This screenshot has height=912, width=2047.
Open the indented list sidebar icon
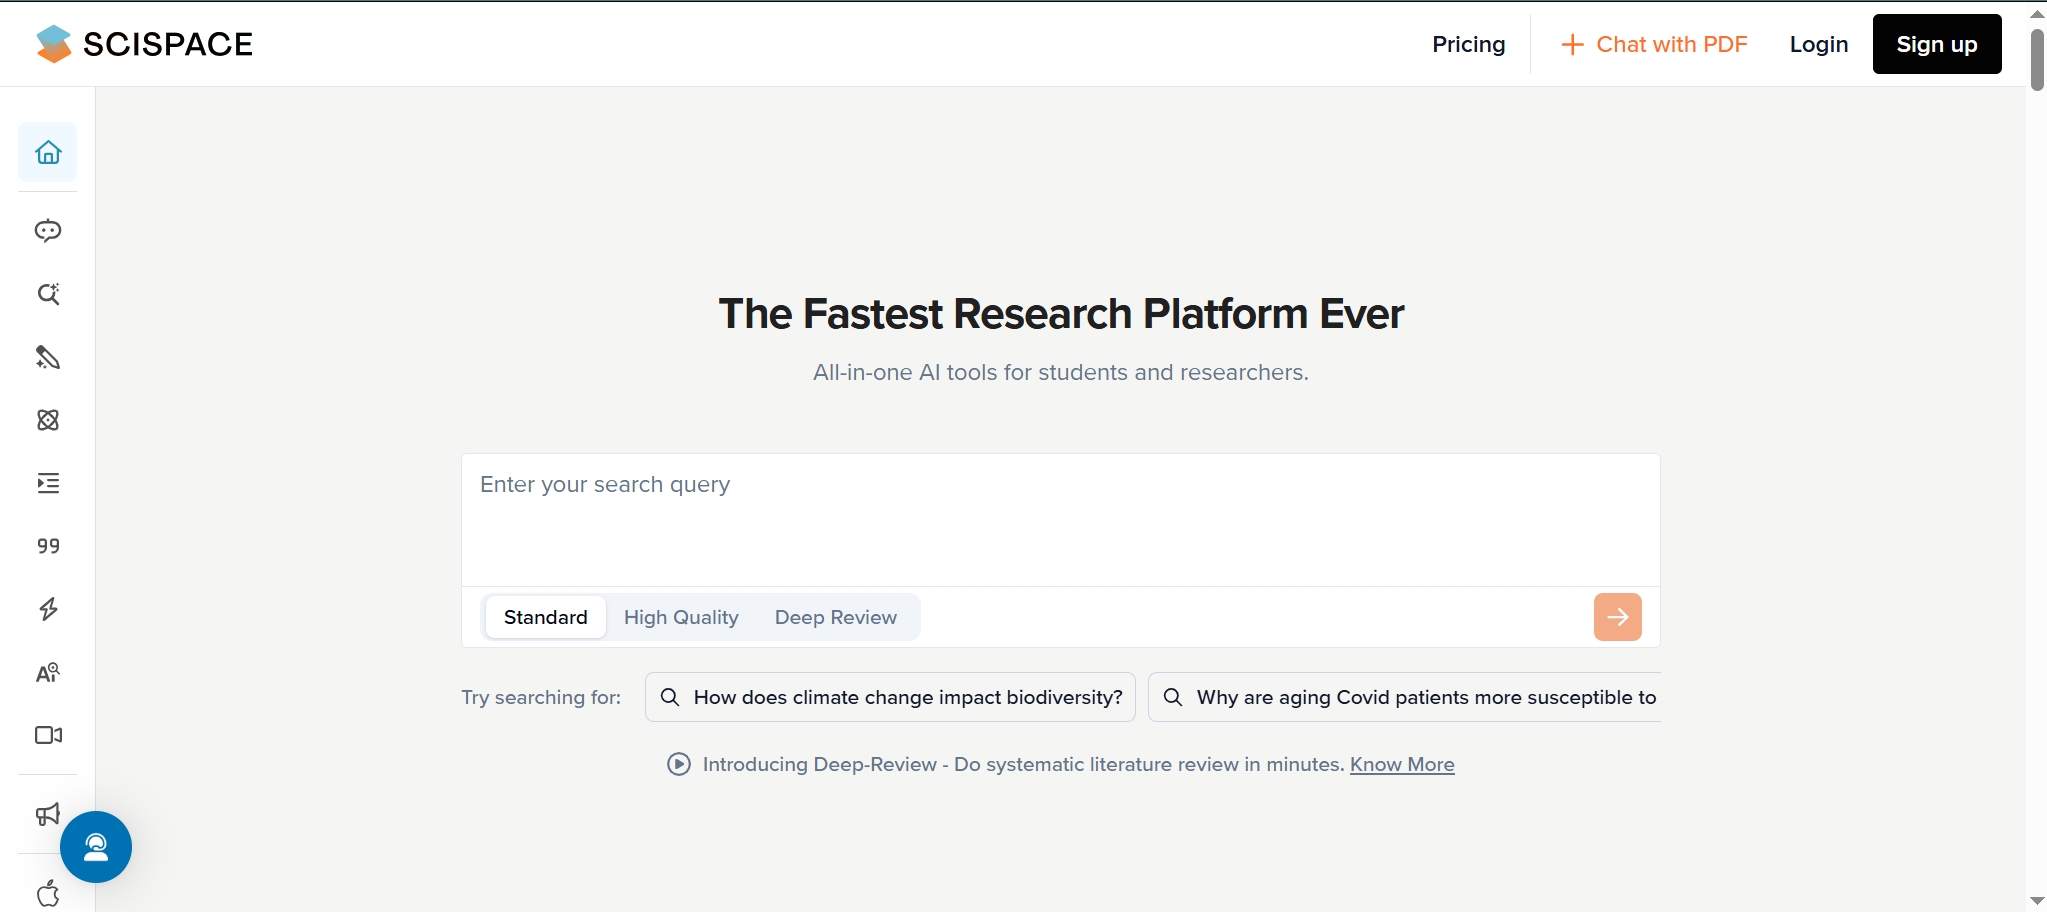click(x=48, y=483)
